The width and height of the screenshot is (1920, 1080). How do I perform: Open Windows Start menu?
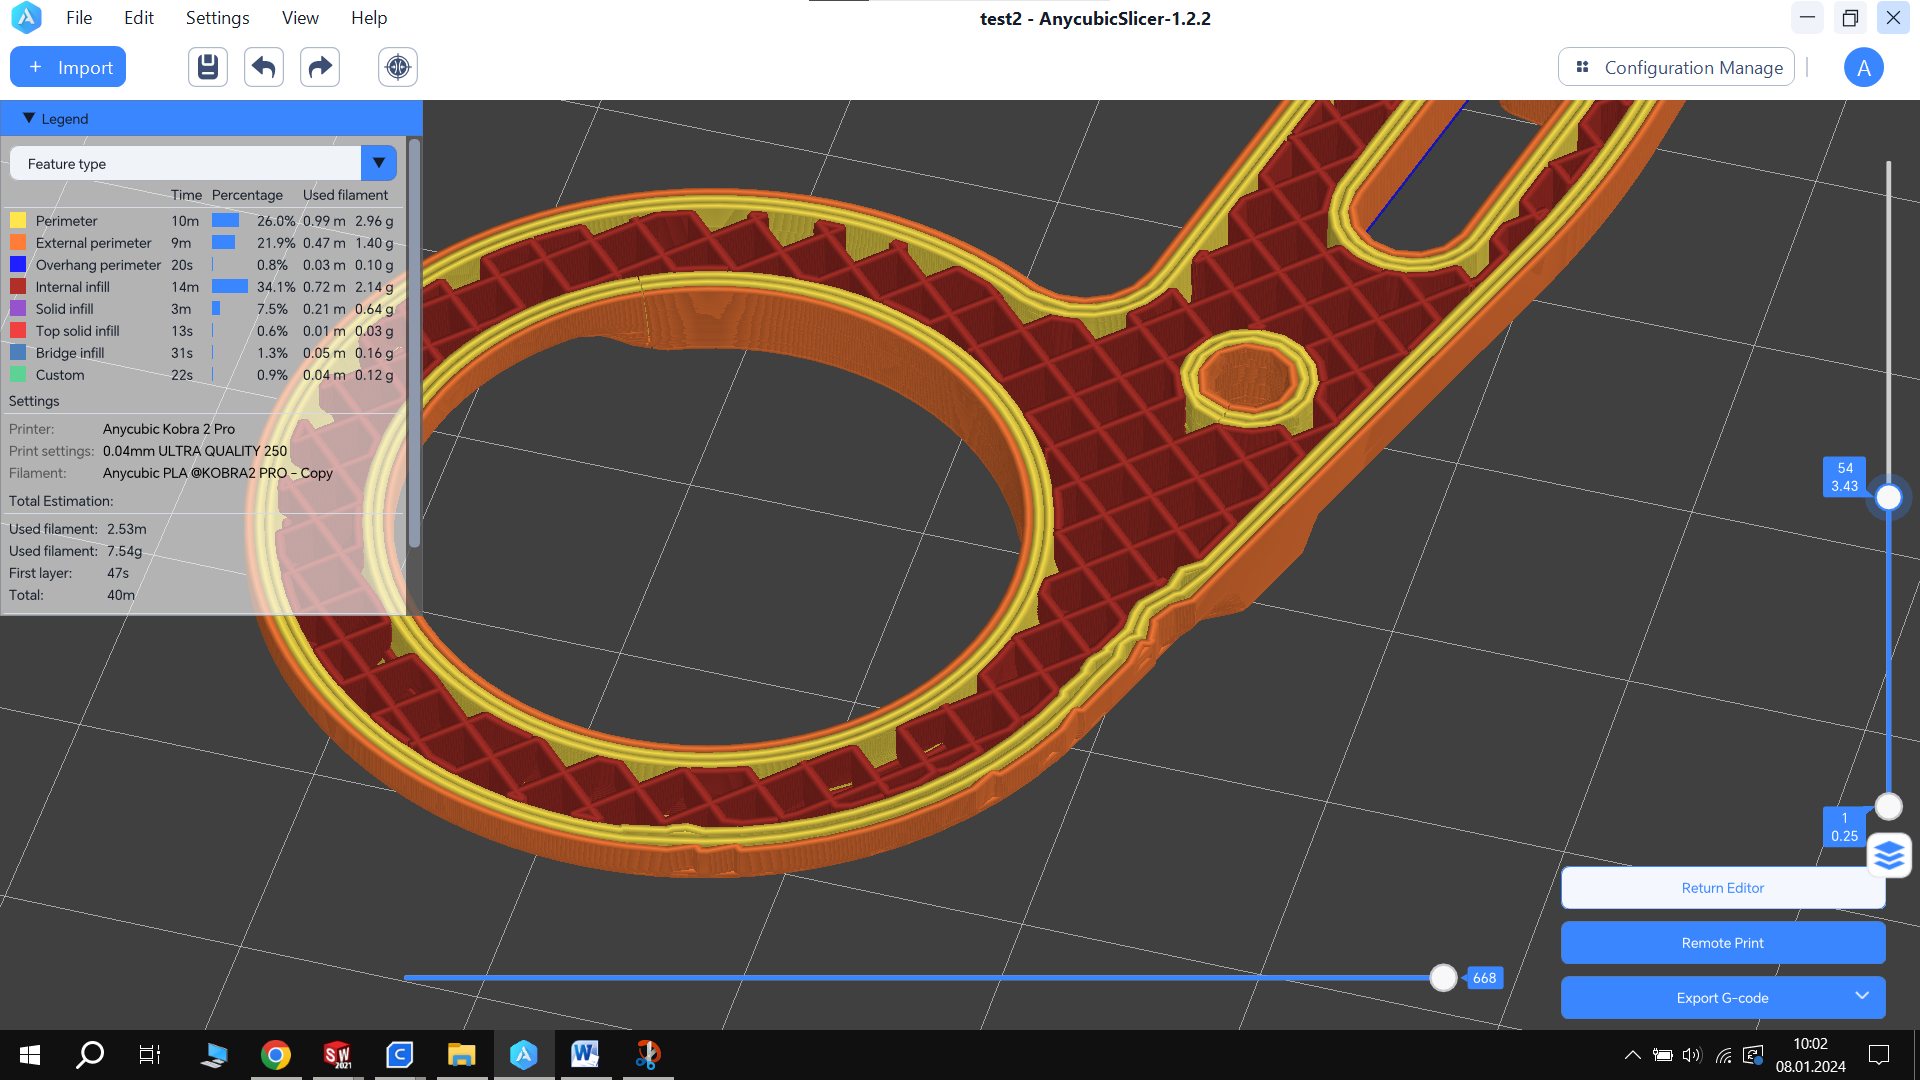[x=30, y=1055]
